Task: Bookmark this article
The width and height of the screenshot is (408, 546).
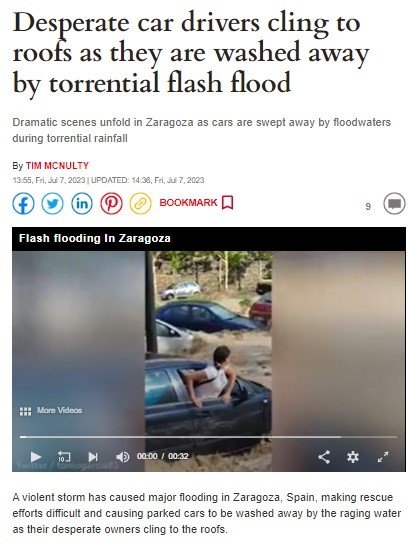Action: click(196, 202)
